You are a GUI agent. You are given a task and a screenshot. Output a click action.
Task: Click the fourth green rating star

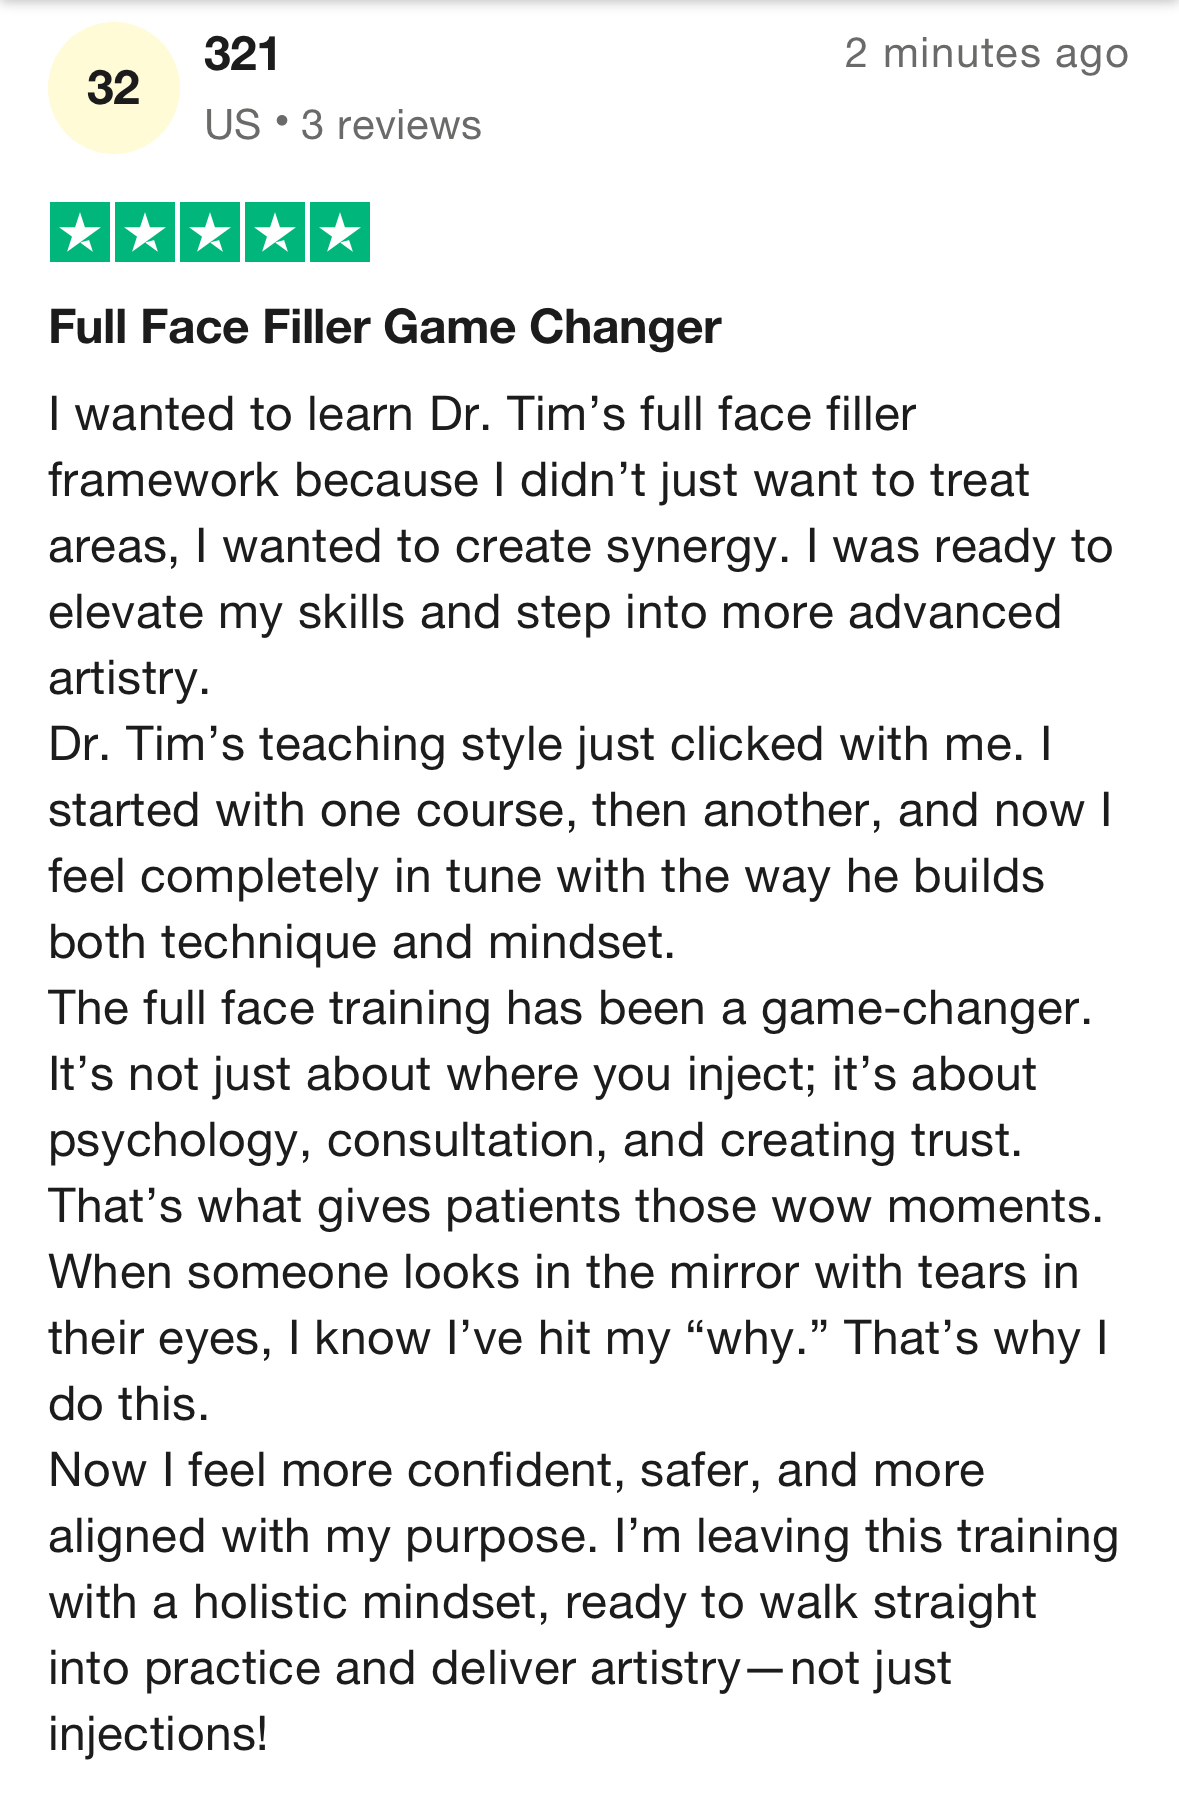point(275,232)
